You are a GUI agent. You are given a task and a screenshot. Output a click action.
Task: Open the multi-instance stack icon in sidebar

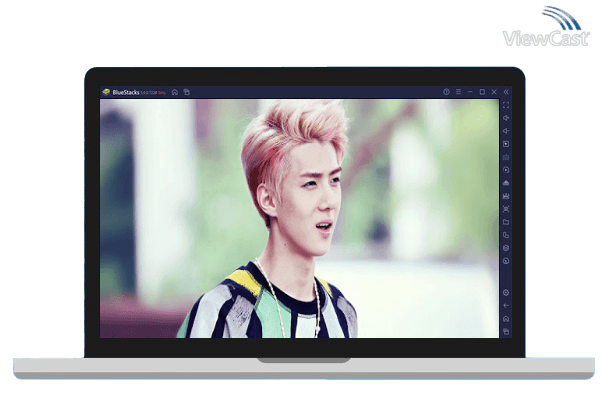pos(506,248)
